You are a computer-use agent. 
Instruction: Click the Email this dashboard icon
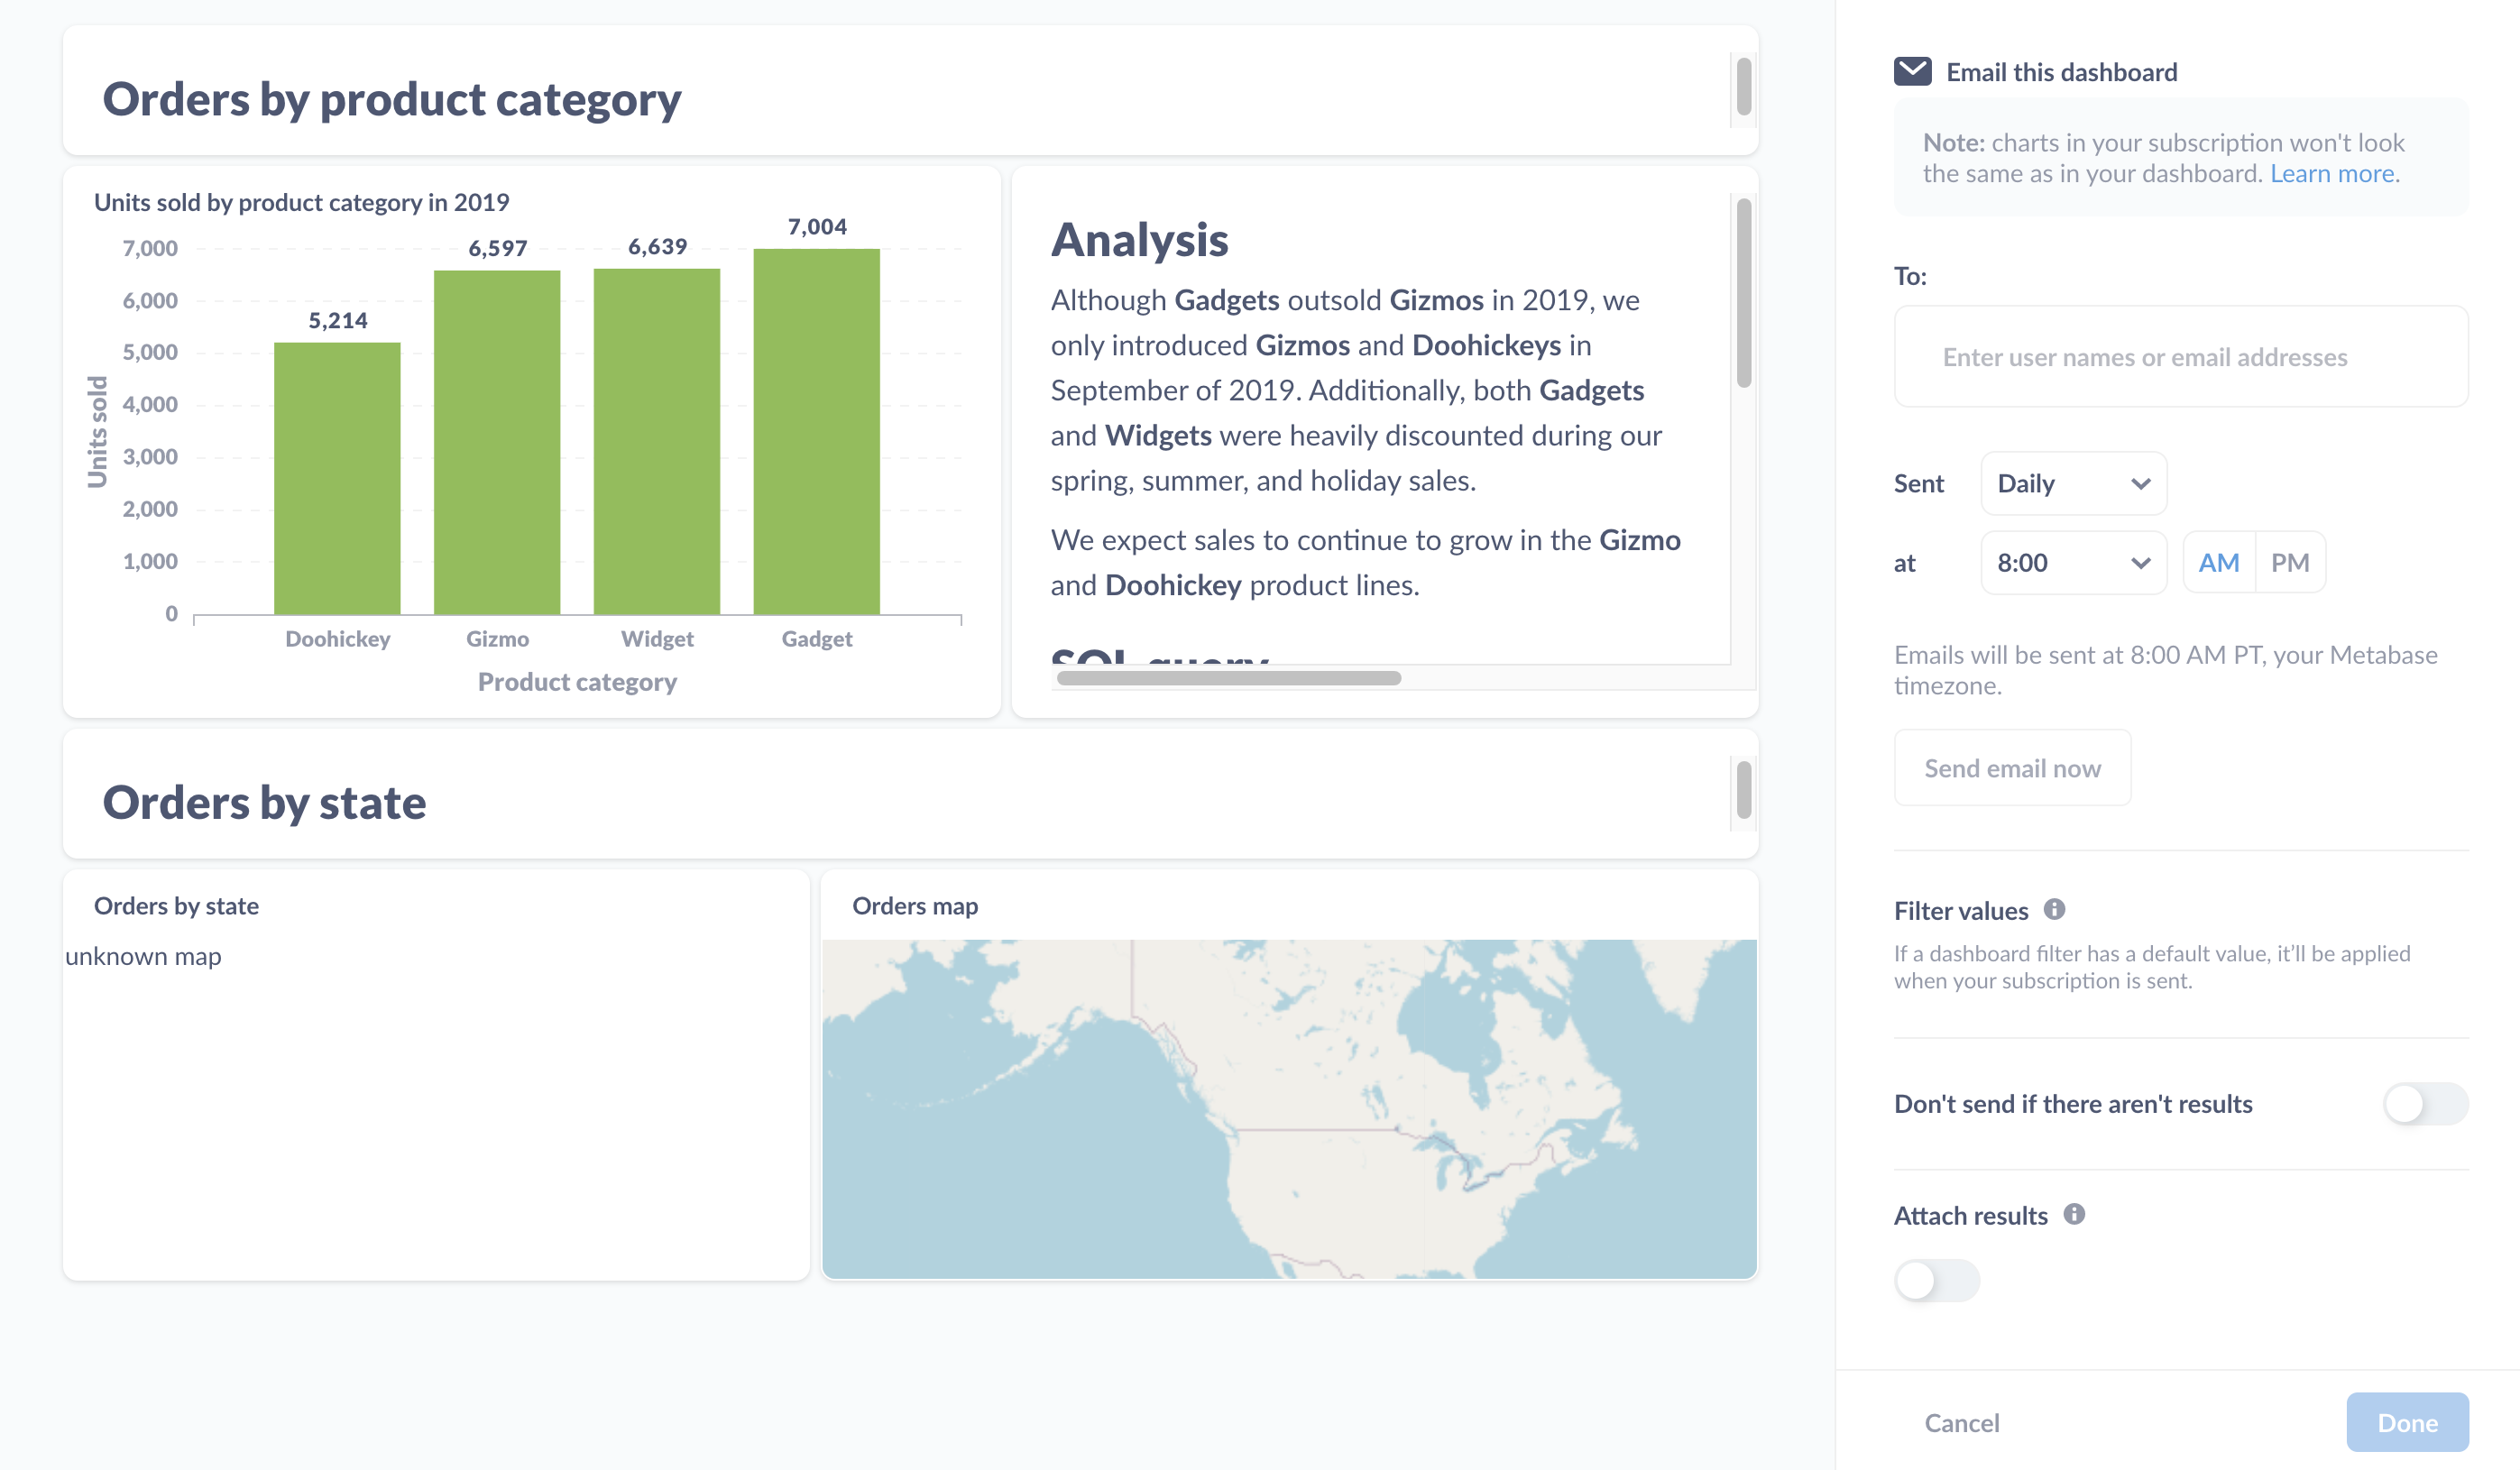(1911, 72)
